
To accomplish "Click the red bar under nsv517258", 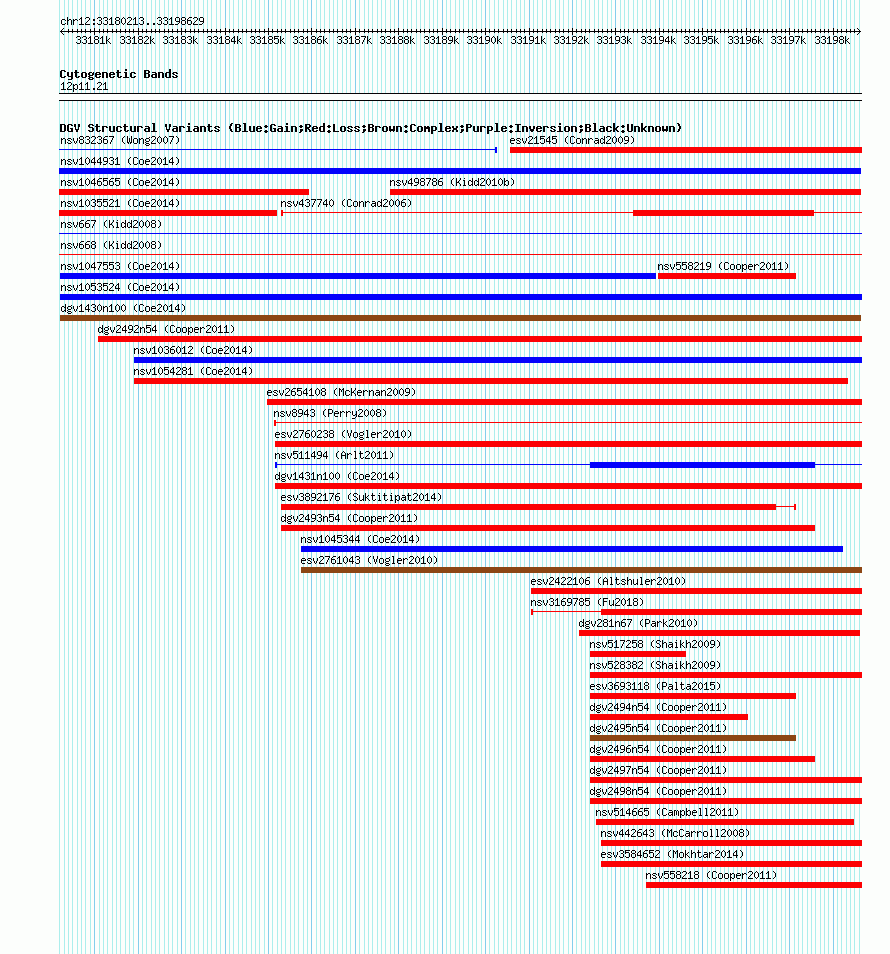I will pos(638,654).
